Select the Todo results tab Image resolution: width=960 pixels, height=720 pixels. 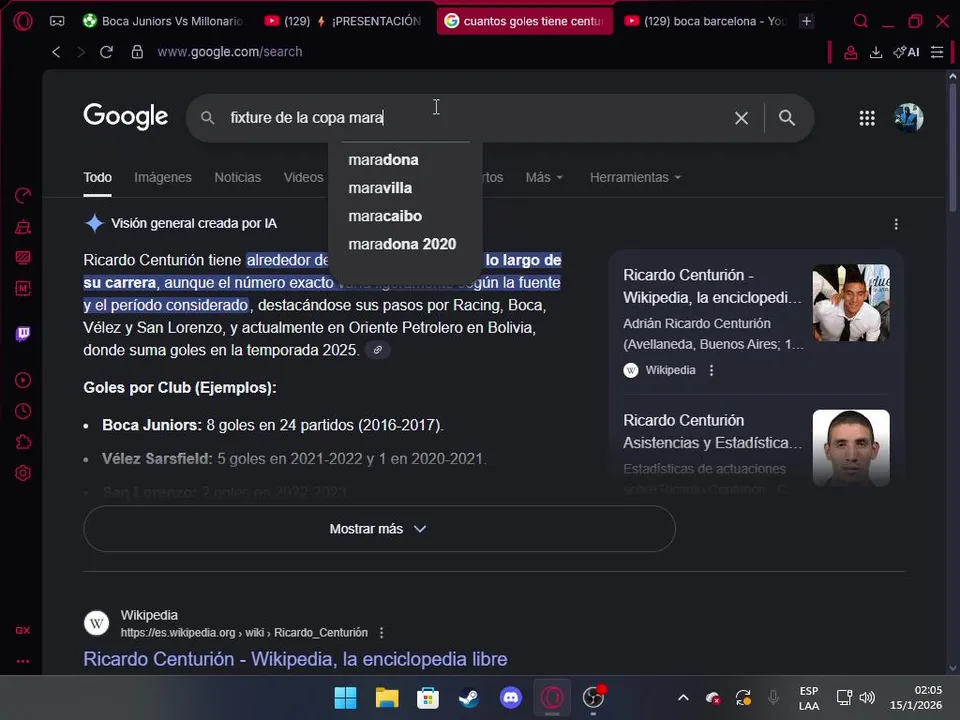(x=97, y=178)
